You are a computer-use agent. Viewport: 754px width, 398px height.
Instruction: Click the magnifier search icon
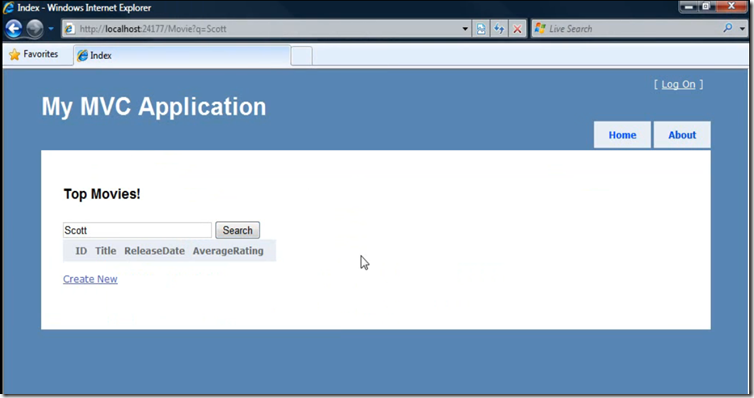728,28
